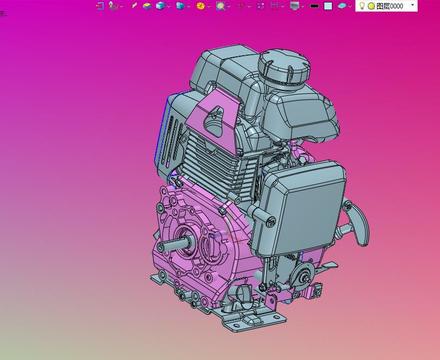Click the shaded blue cube display icon

(x=180, y=6)
